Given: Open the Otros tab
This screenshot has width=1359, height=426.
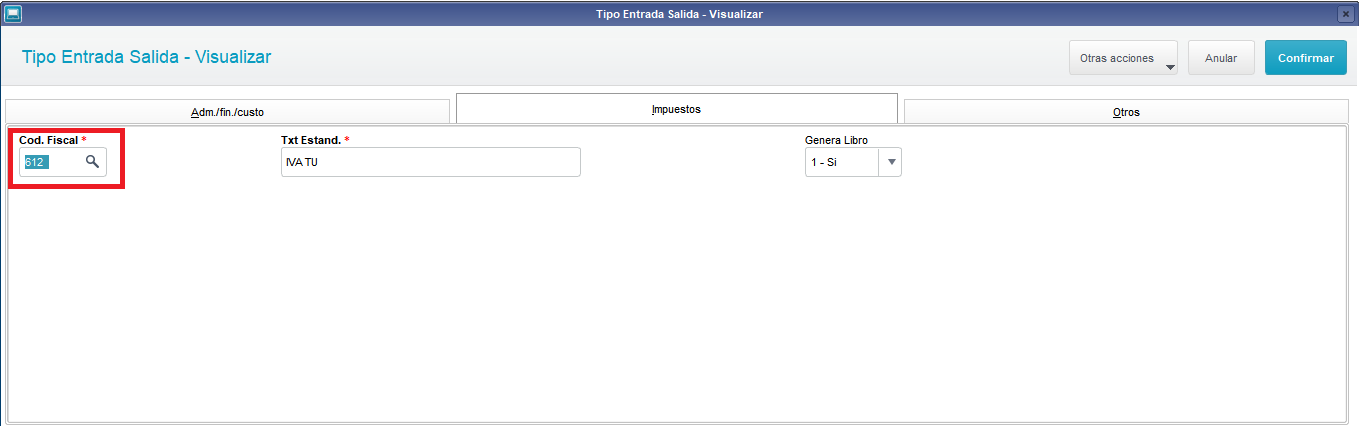Looking at the screenshot, I should (1126, 112).
